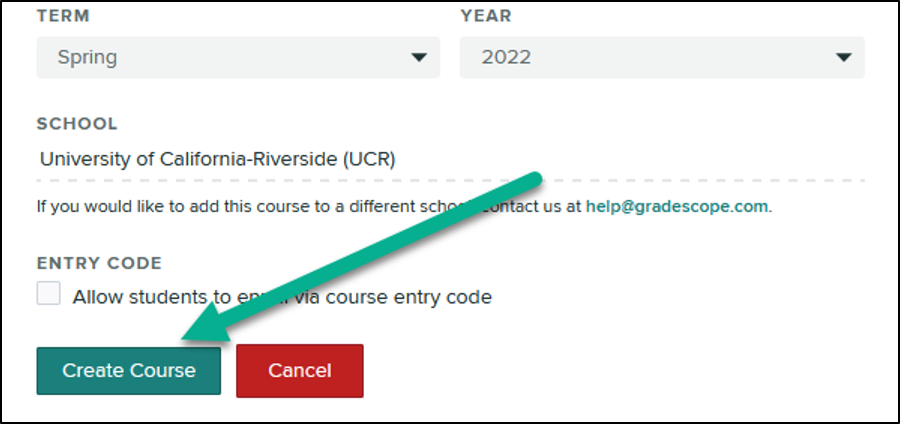The width and height of the screenshot is (900, 424).
Task: Select the 'Spring' text in Term
Action: [87, 58]
